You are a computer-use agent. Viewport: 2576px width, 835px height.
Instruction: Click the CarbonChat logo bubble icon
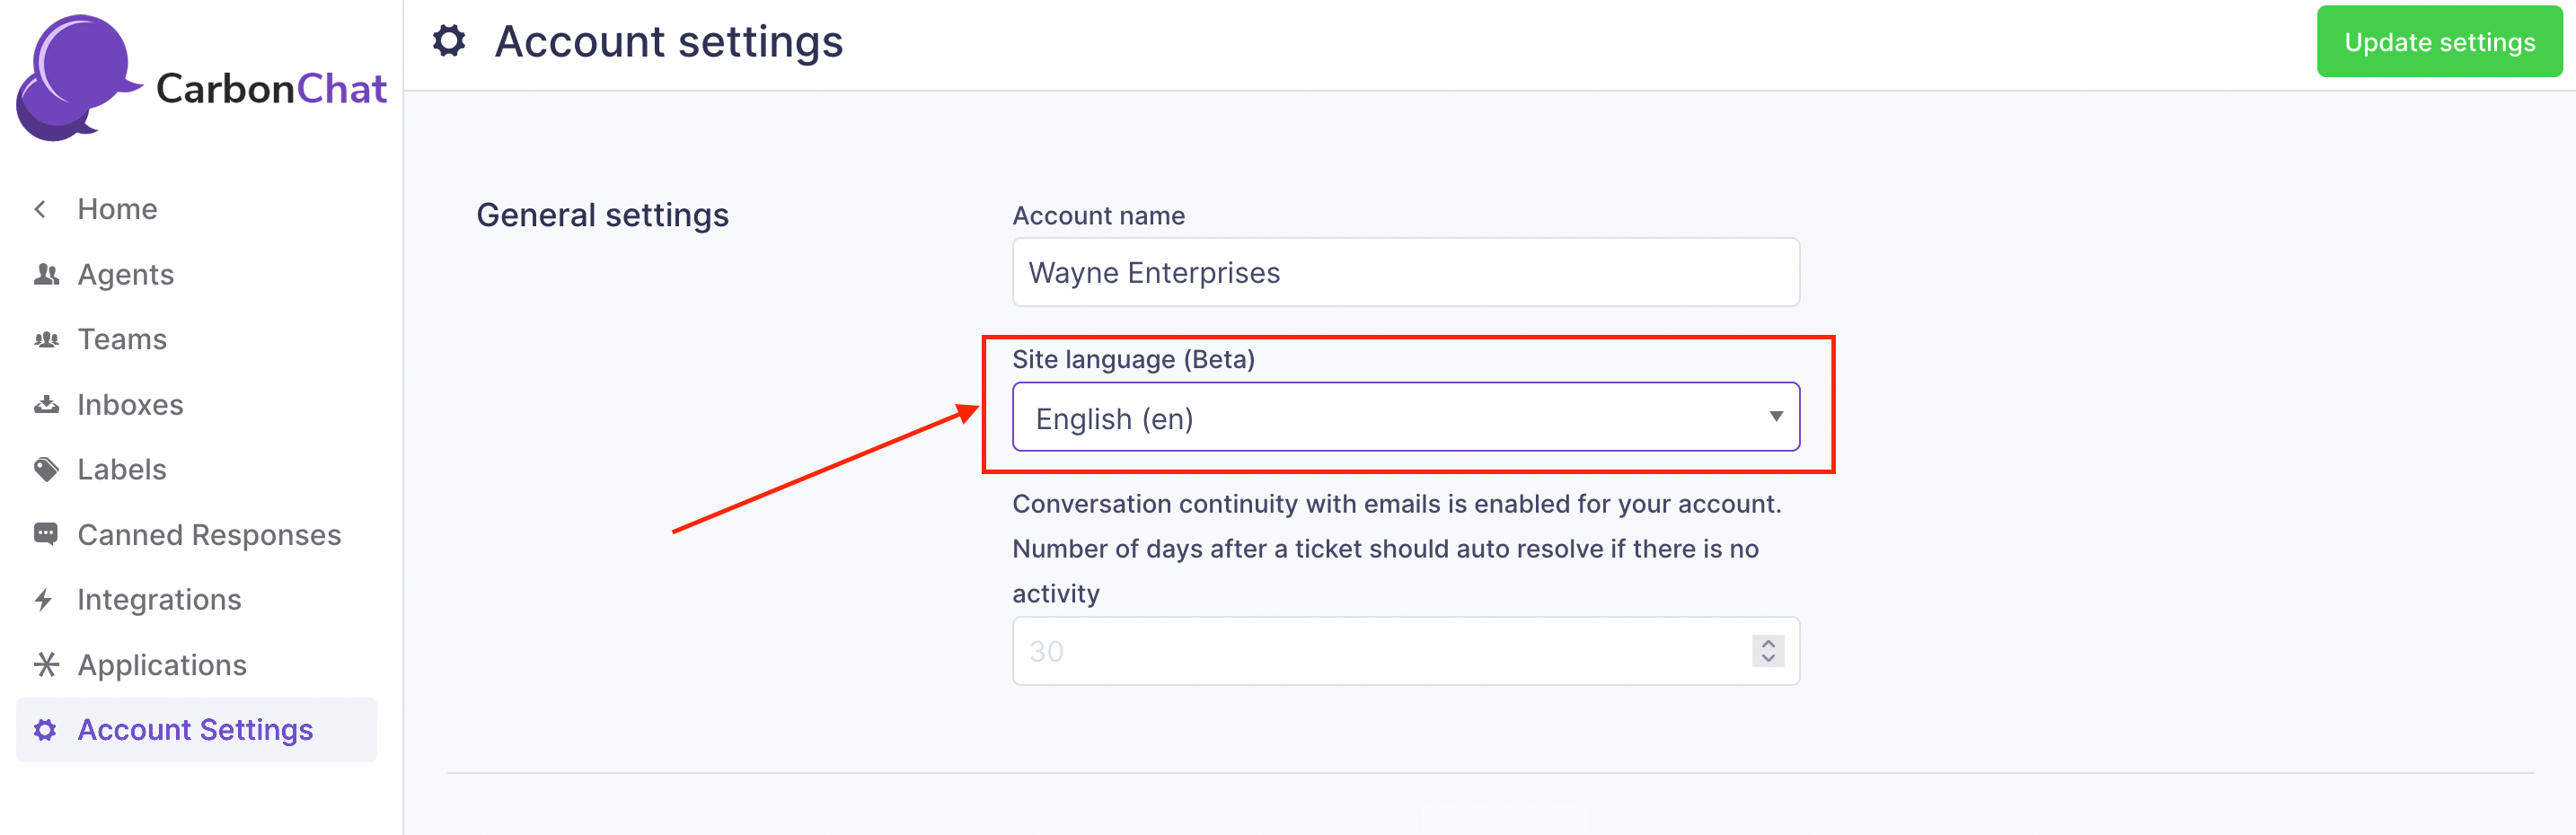[76, 78]
